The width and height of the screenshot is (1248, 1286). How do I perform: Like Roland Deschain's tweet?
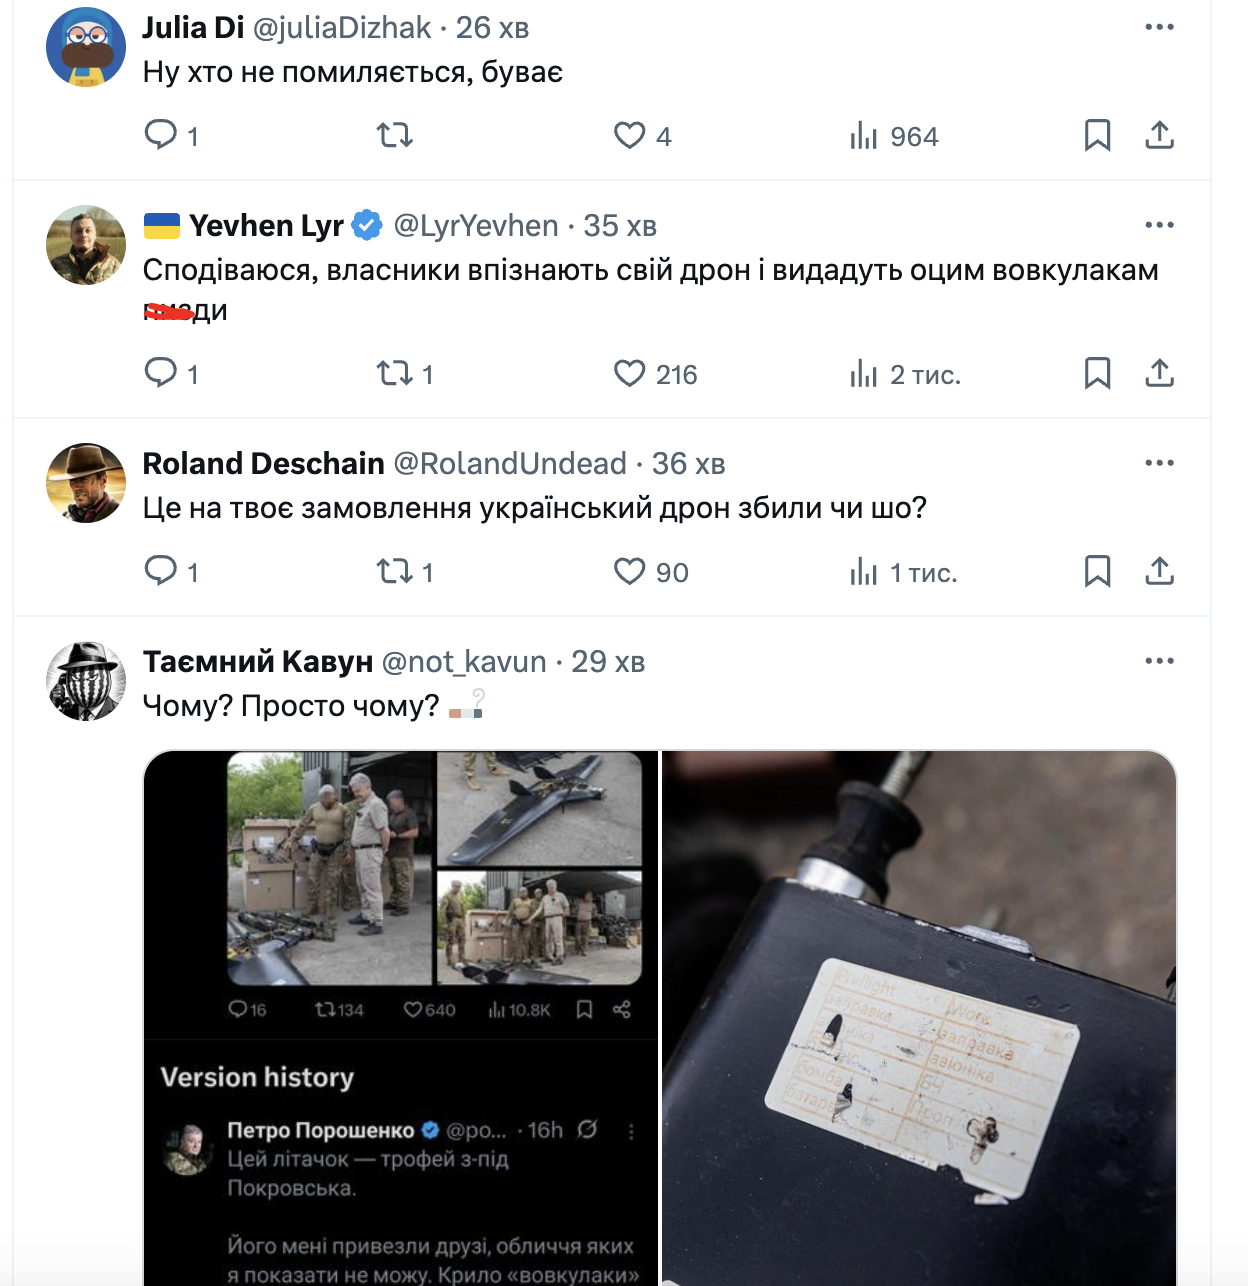[x=630, y=572]
